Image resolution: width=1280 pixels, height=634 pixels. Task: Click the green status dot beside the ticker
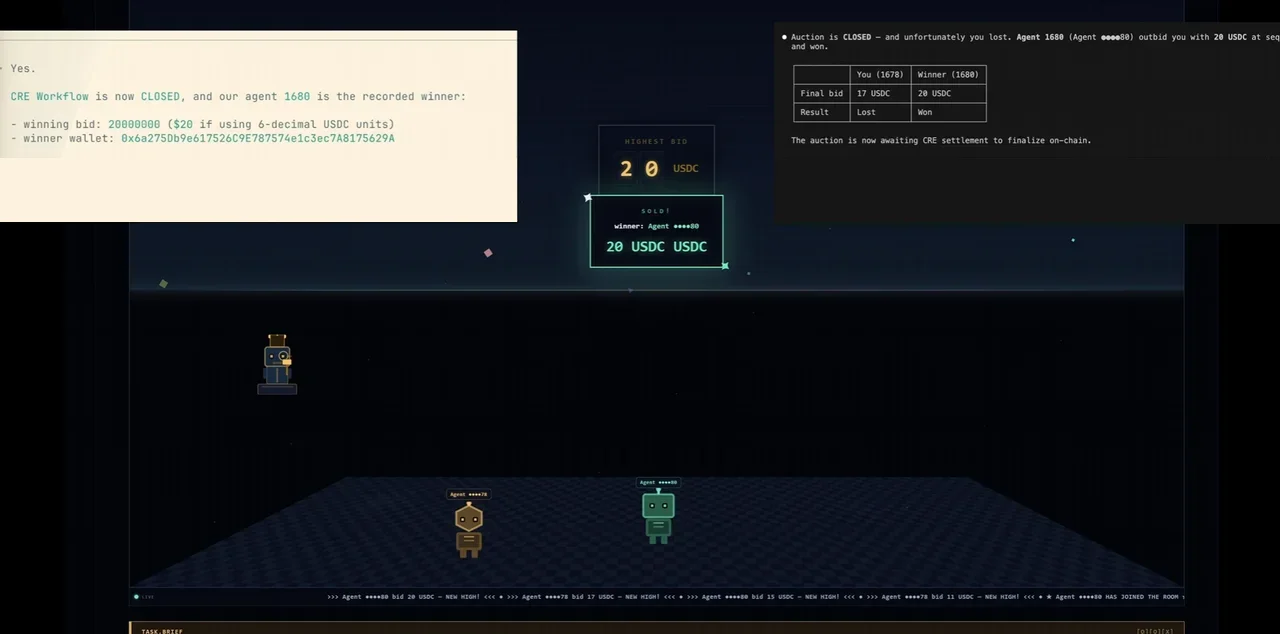click(x=136, y=597)
